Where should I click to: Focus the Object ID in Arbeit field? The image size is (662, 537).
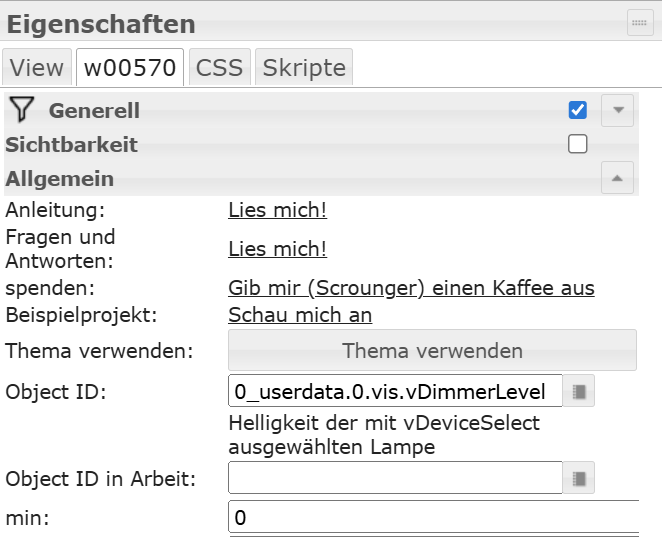coord(395,478)
